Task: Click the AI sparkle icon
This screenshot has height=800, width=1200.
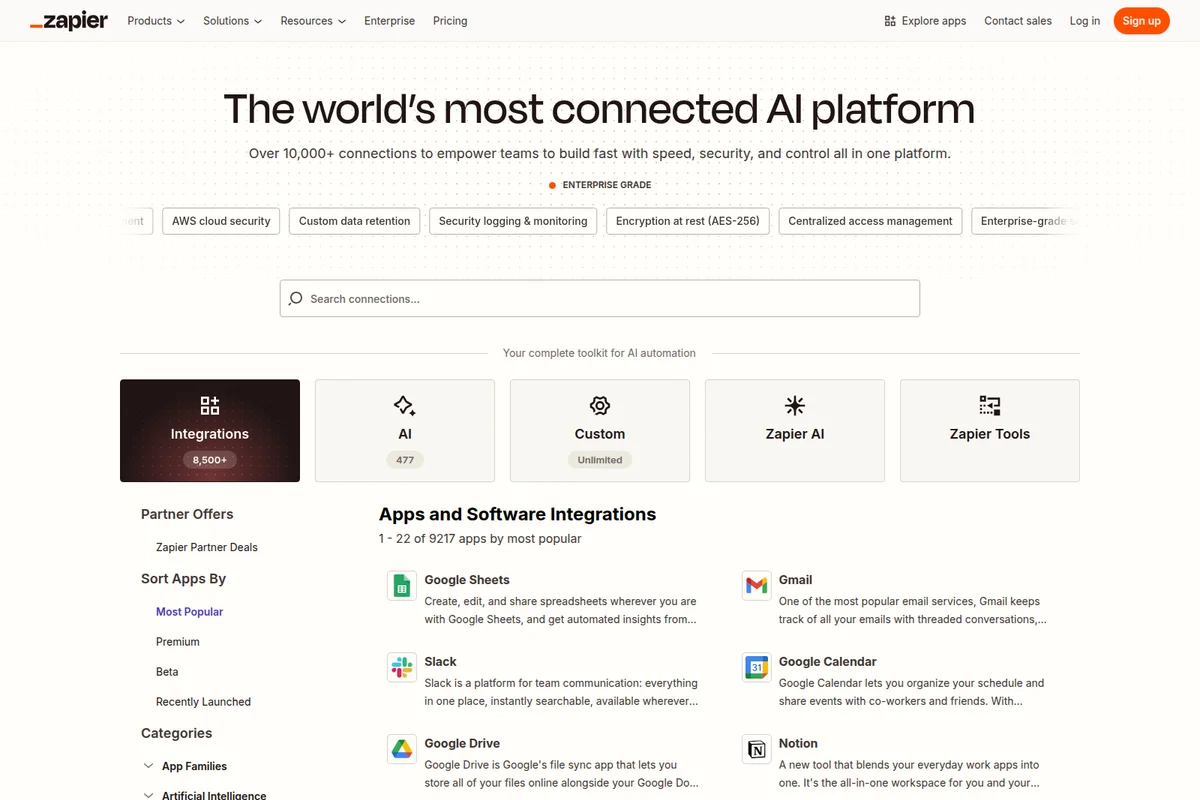Action: [404, 405]
